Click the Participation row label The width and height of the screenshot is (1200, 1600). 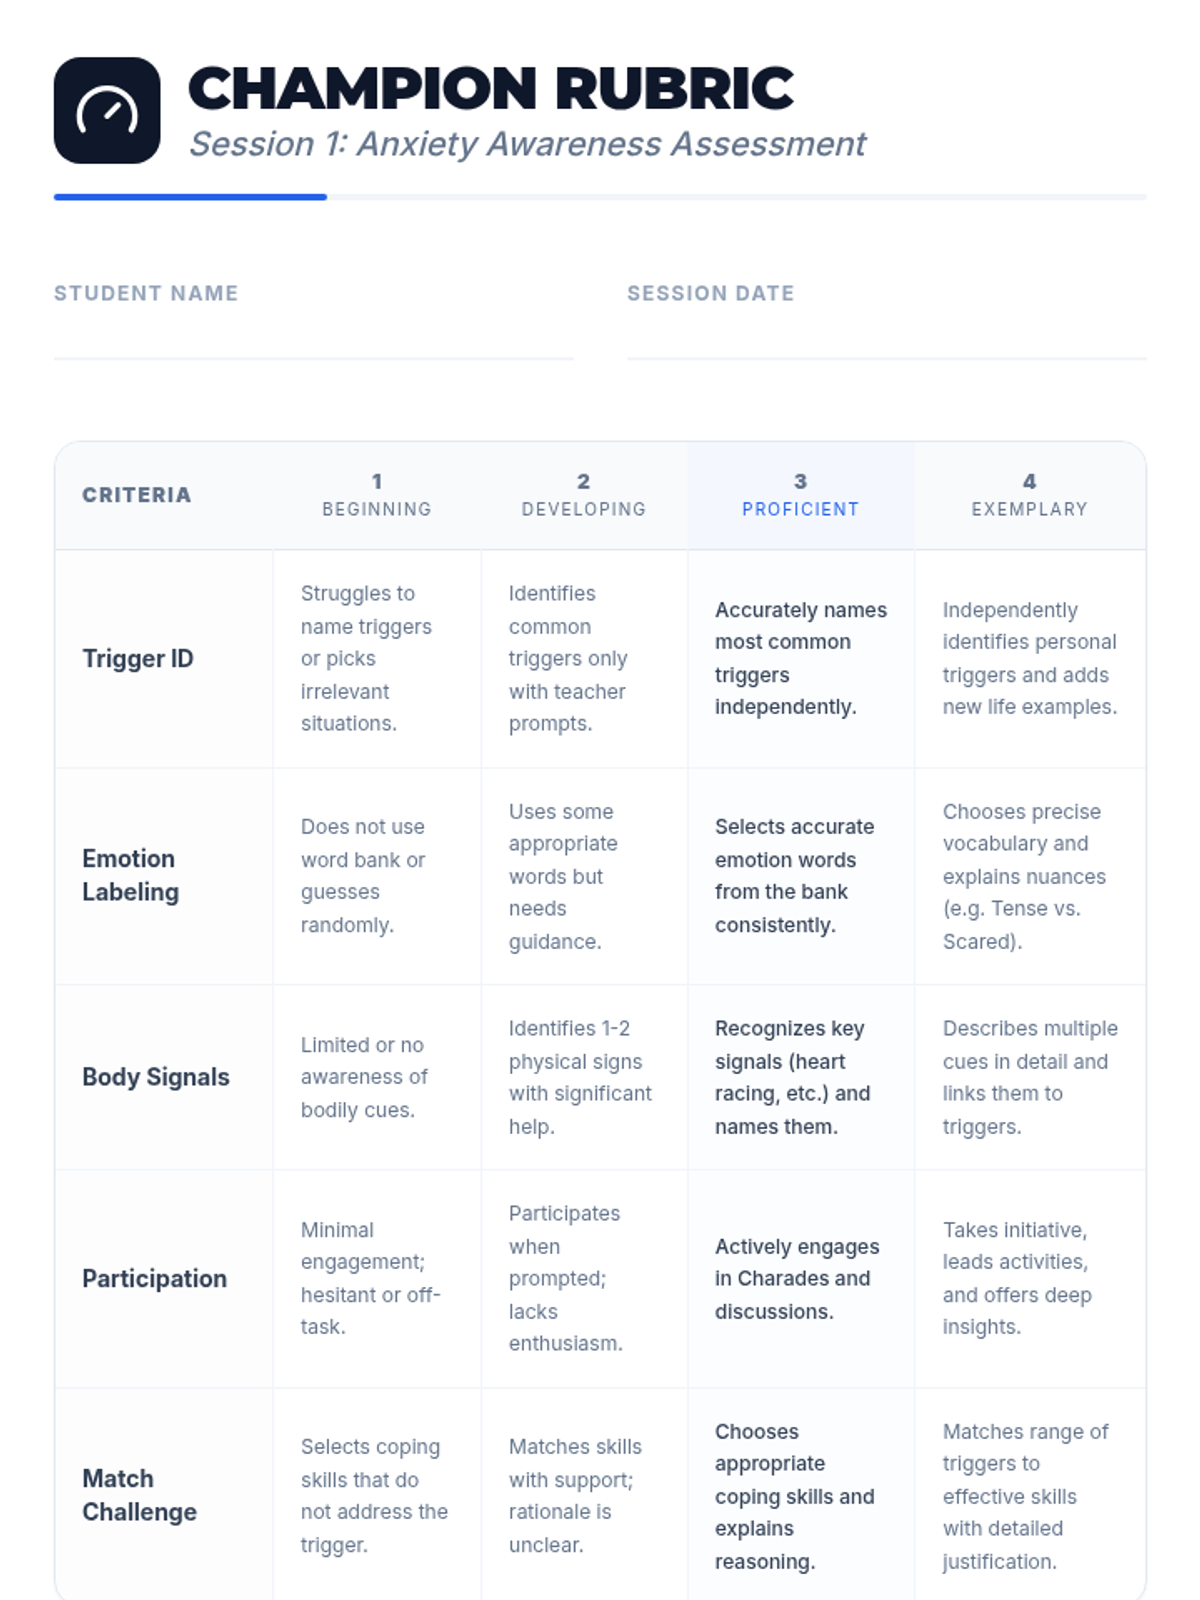(155, 1279)
